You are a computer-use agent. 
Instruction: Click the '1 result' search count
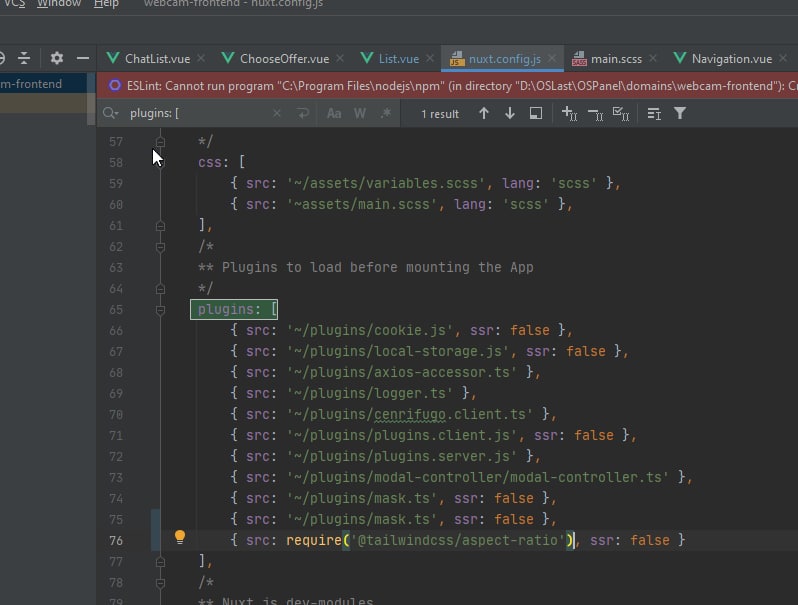(440, 114)
